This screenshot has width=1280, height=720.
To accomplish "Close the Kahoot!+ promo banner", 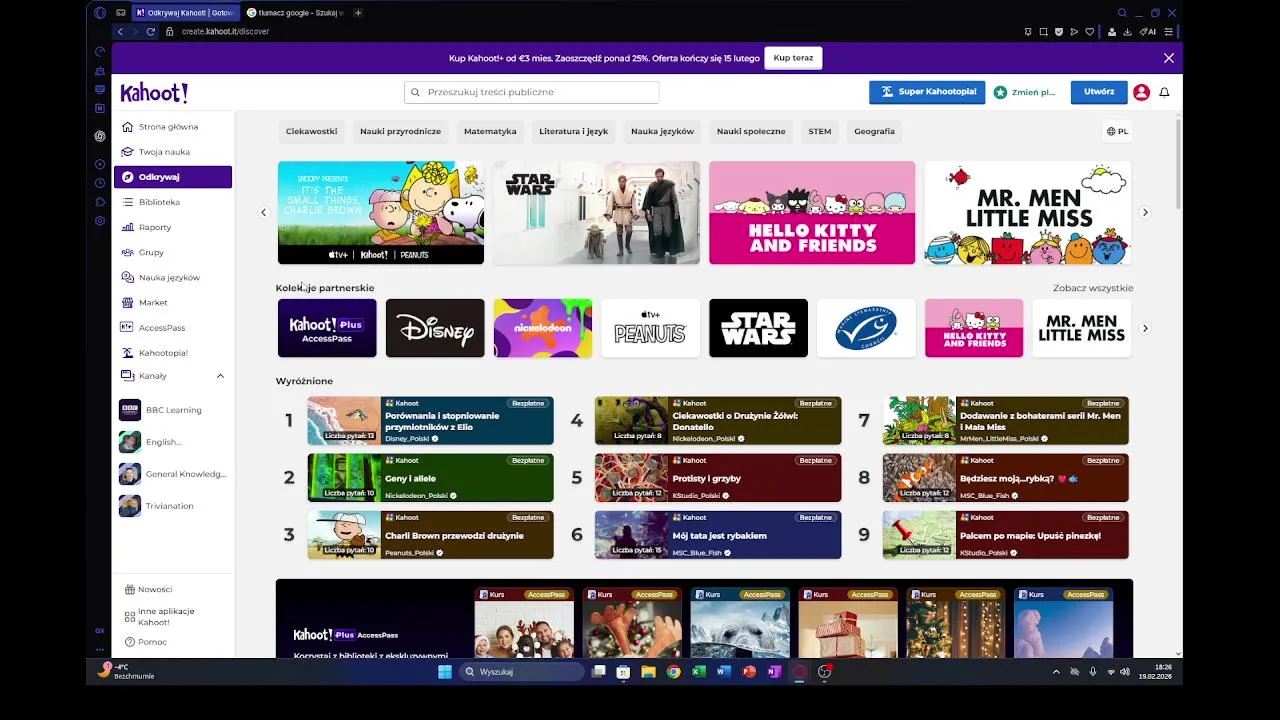I will pyautogui.click(x=1168, y=58).
